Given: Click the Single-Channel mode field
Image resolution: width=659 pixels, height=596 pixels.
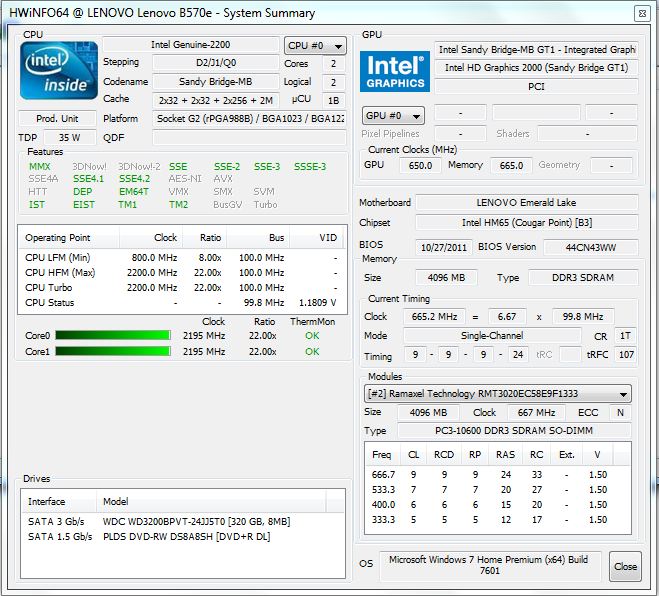Looking at the screenshot, I should (492, 335).
